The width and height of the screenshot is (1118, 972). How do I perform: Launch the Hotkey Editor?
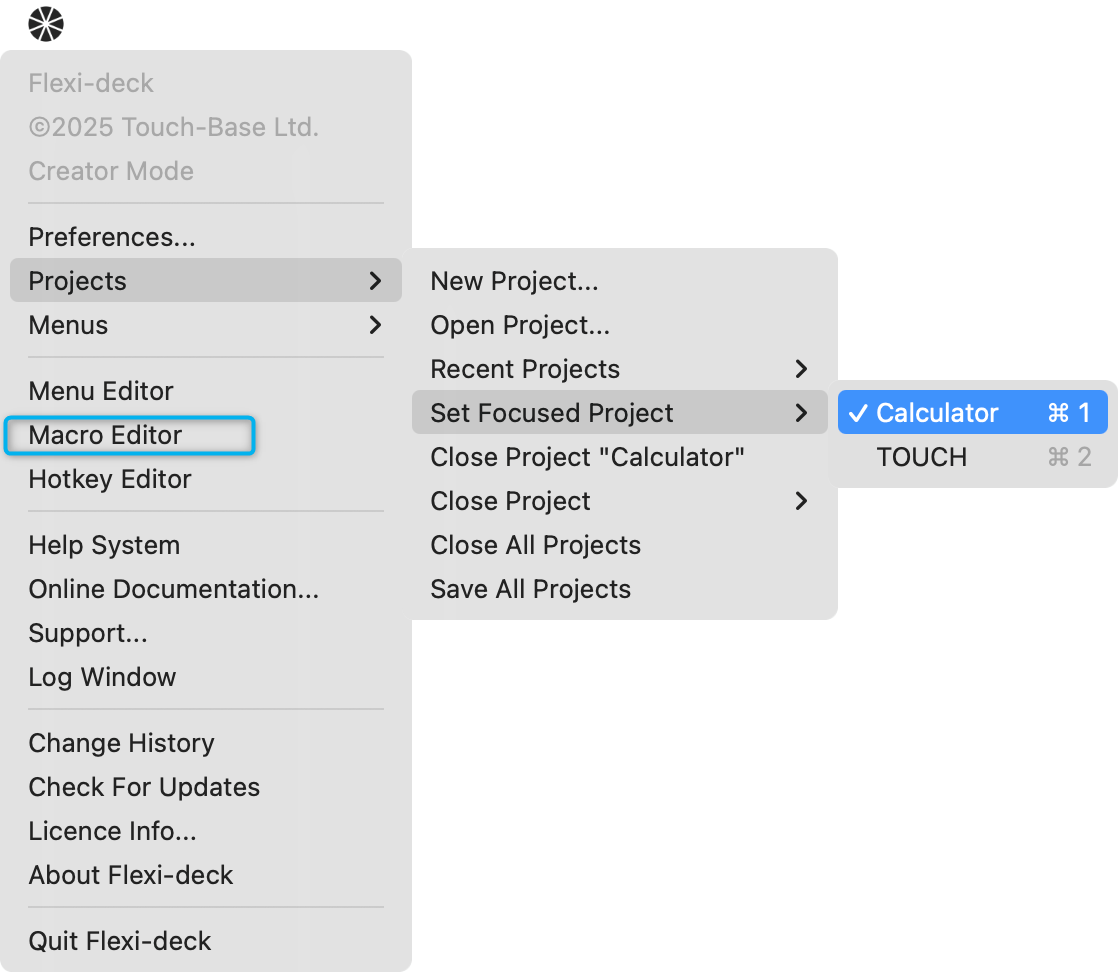click(110, 479)
